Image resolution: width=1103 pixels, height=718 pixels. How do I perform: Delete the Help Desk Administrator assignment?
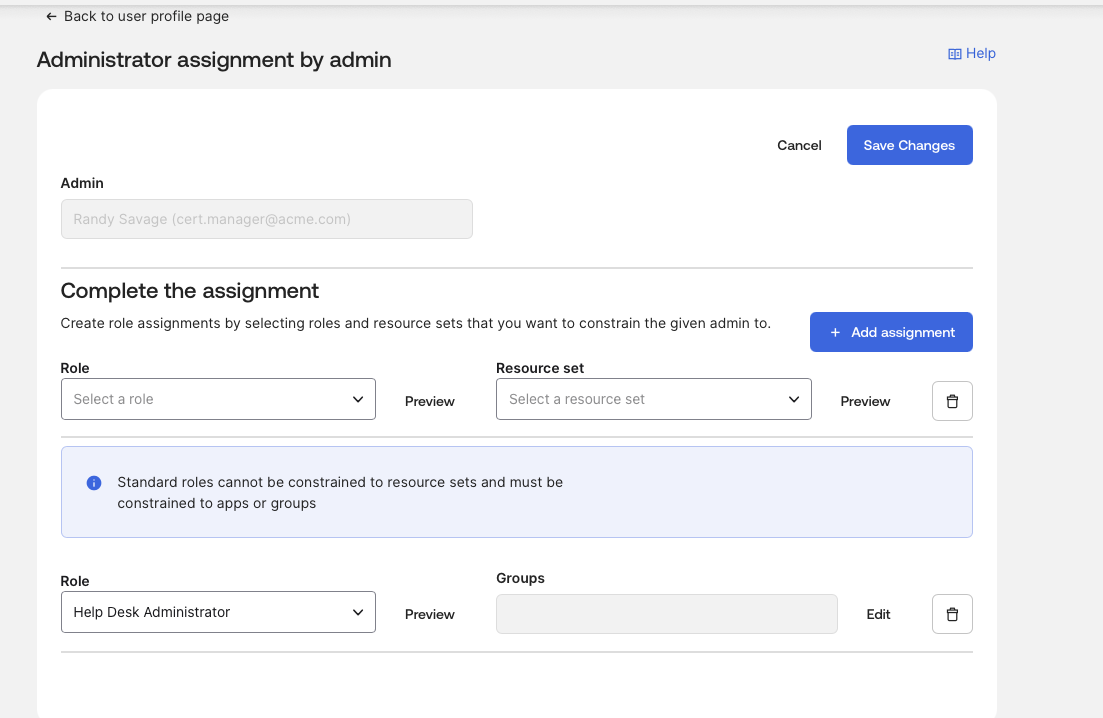pos(952,614)
